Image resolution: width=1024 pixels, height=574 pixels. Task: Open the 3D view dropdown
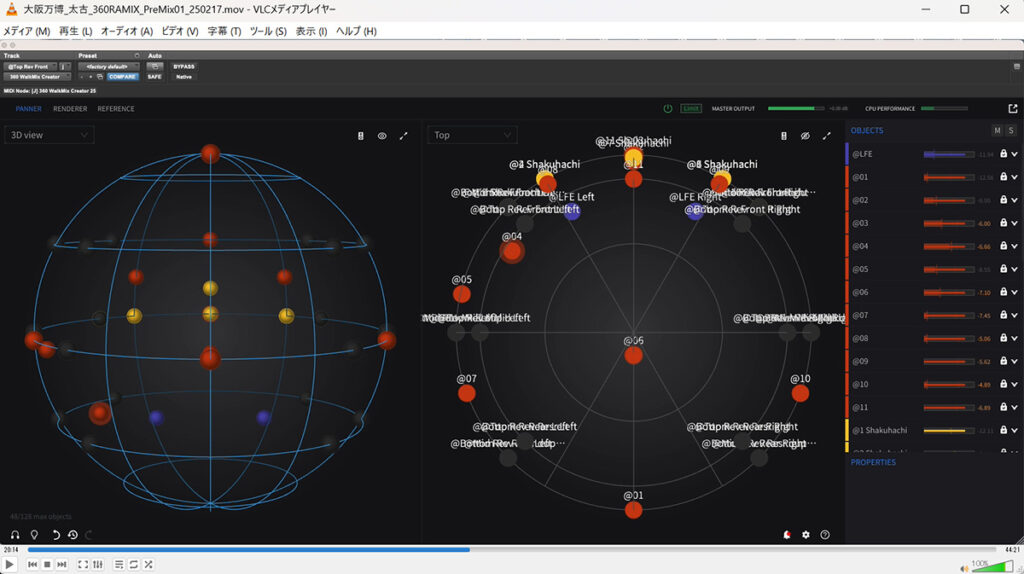pyautogui.click(x=49, y=135)
